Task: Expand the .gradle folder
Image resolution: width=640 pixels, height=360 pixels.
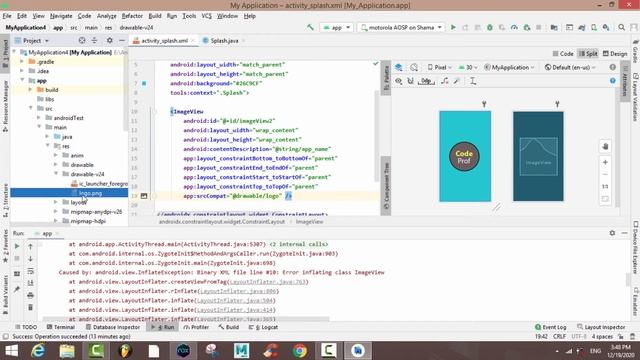Action: pyautogui.click(x=22, y=61)
